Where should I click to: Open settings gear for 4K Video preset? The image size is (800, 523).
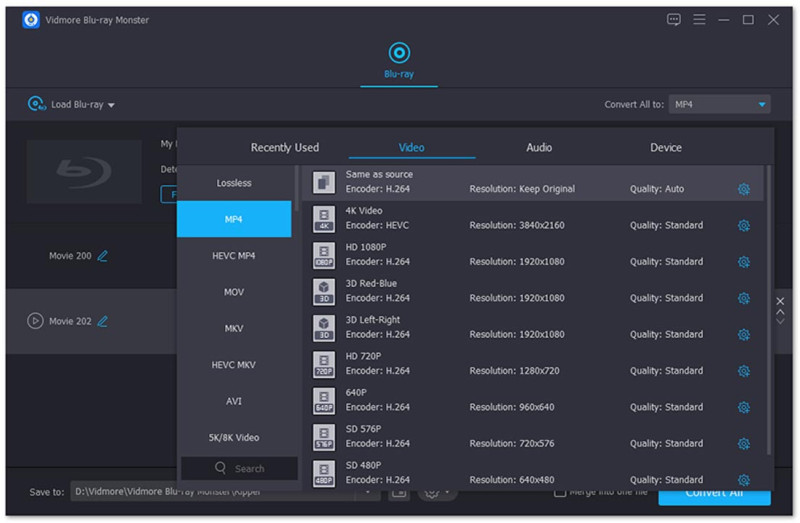click(743, 225)
